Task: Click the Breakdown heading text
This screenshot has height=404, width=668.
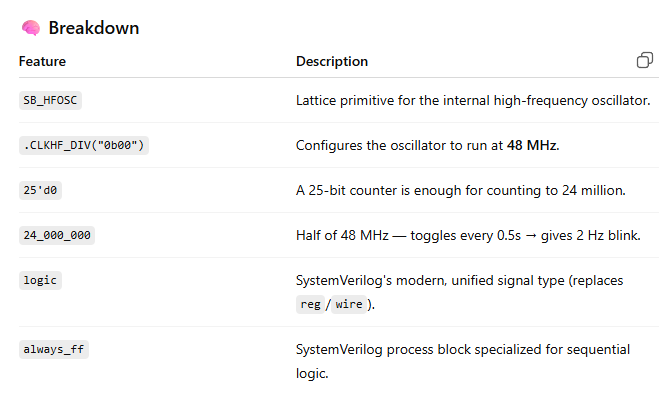Action: (93, 28)
